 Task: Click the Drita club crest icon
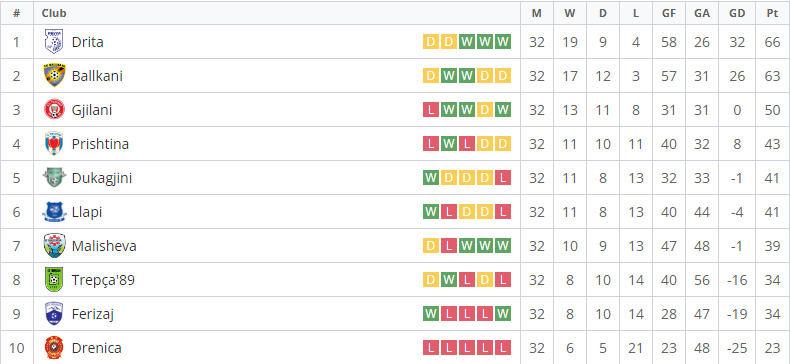54,41
